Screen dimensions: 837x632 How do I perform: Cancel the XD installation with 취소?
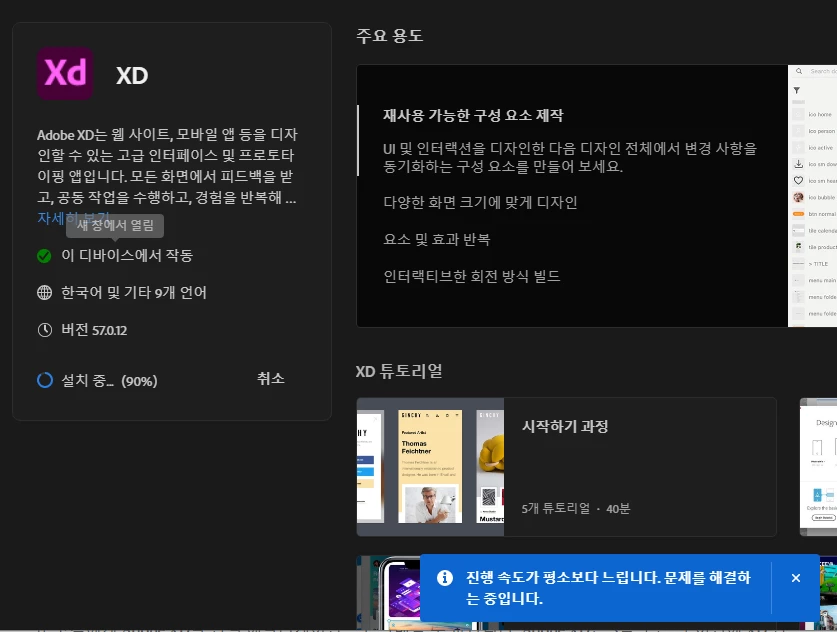271,378
